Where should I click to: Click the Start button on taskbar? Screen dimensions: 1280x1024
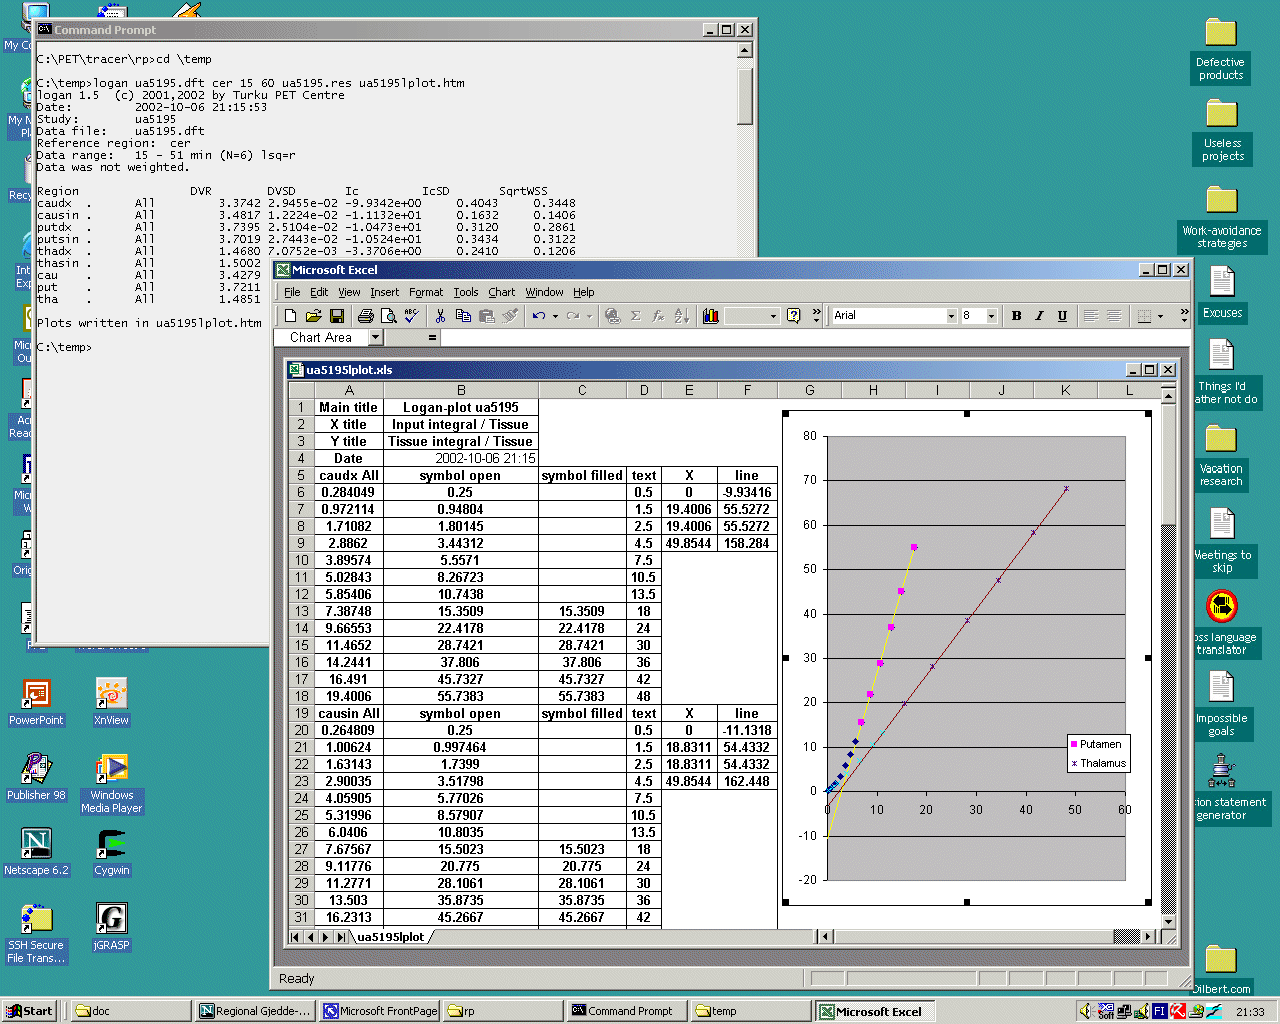click(x=29, y=1011)
